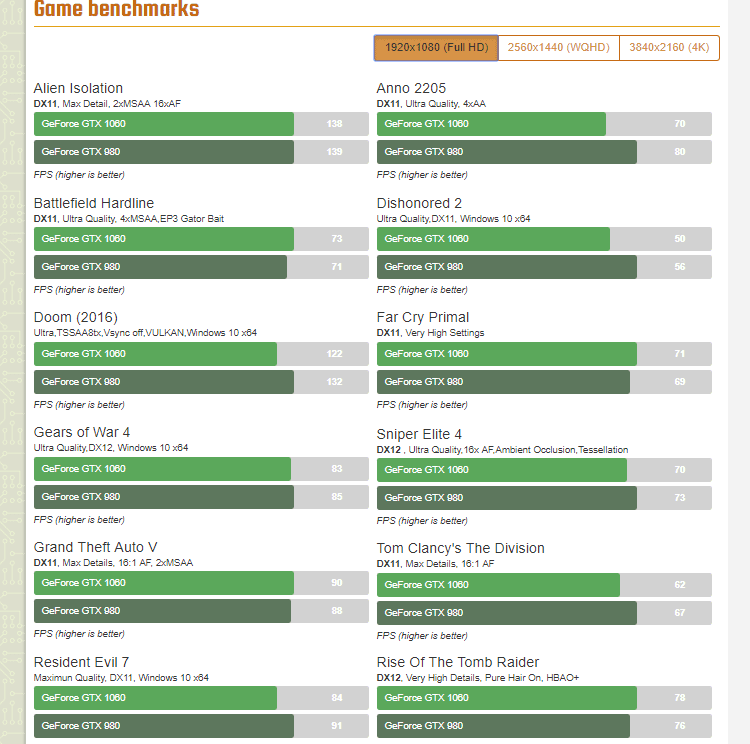The image size is (750, 744).
Task: Click the Far Cry Primal title
Action: 423,317
